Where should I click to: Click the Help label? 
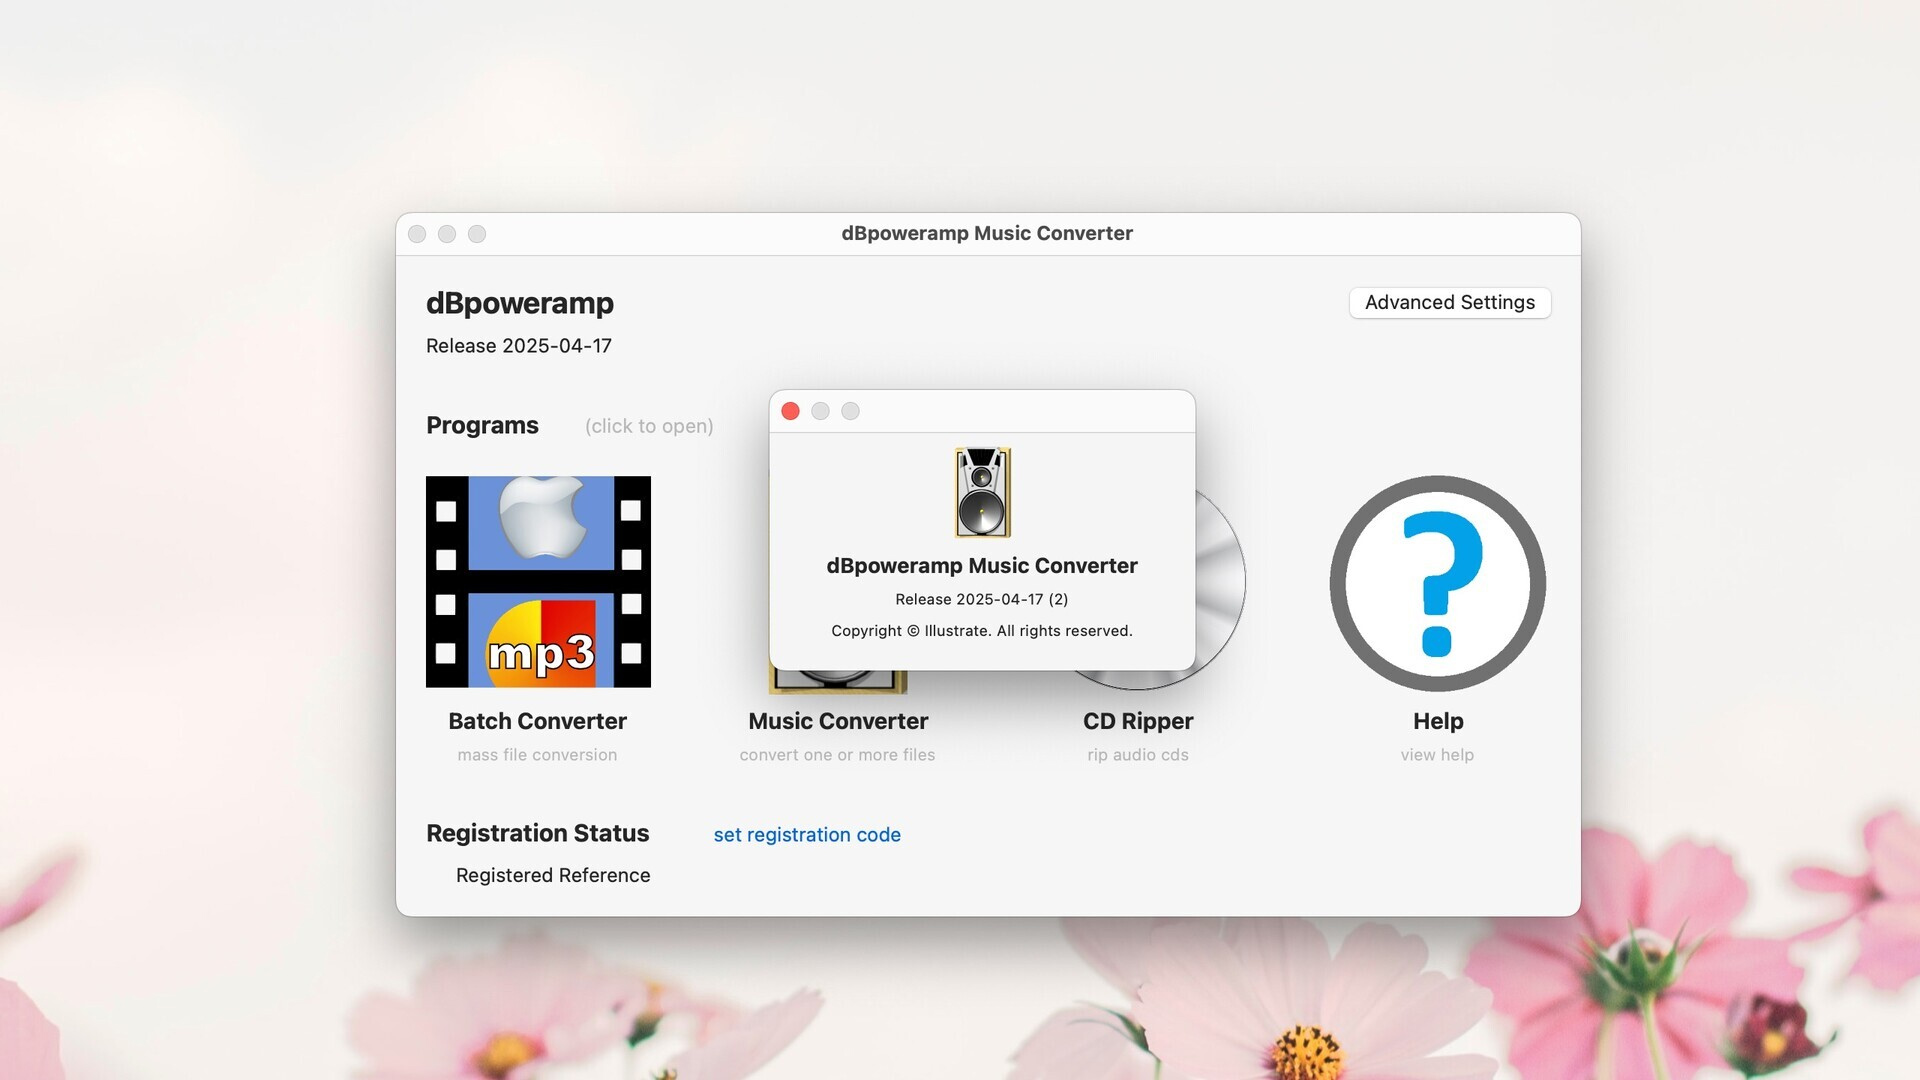point(1437,720)
